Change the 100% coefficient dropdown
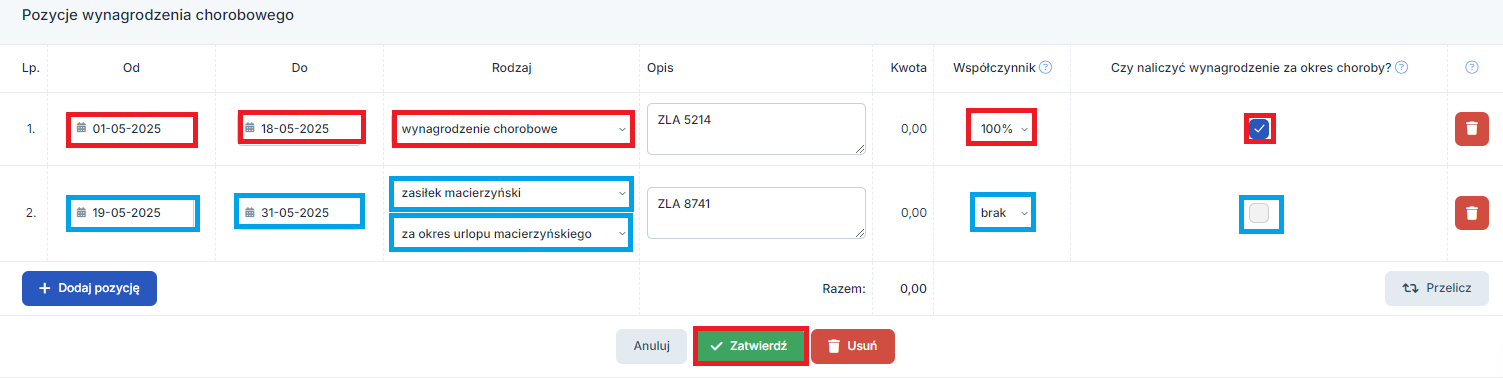The height and width of the screenshot is (378, 1503). coord(1002,129)
